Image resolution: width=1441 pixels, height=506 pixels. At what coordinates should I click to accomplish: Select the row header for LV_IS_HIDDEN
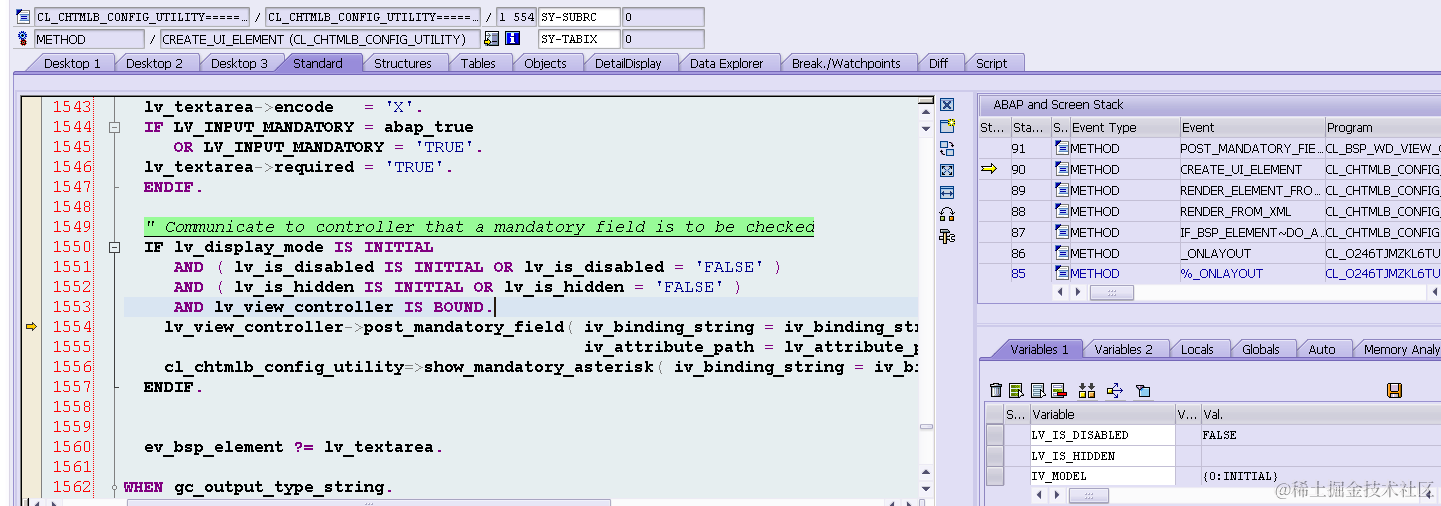pyautogui.click(x=995, y=456)
